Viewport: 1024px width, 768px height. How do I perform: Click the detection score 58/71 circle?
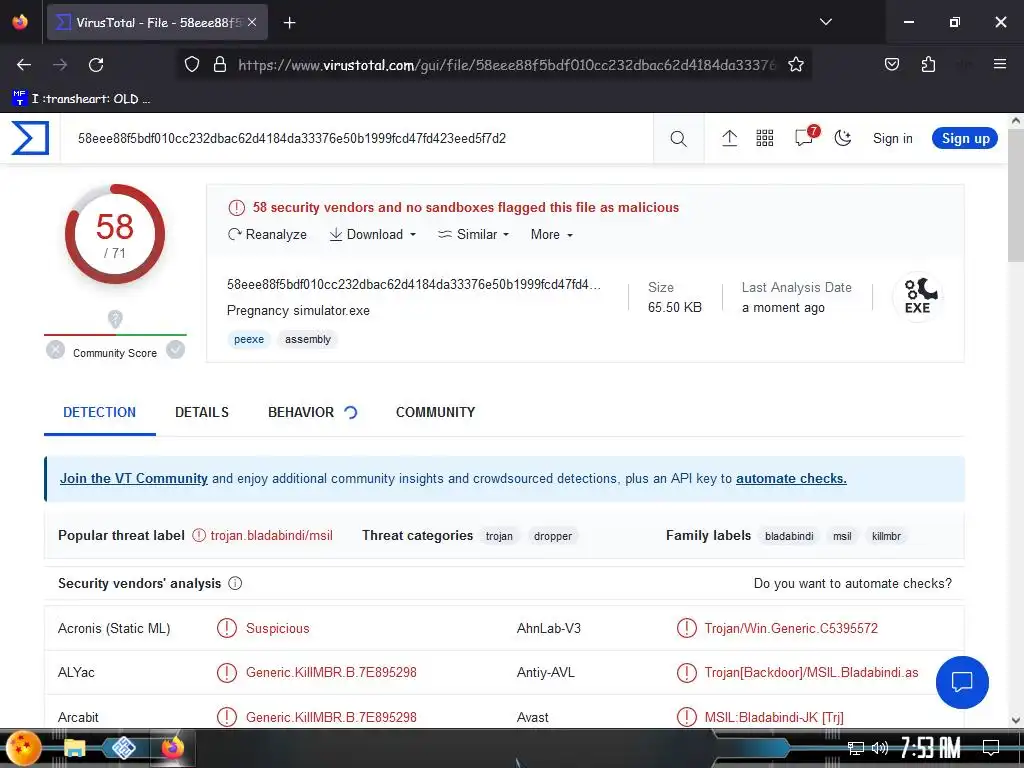tap(115, 234)
